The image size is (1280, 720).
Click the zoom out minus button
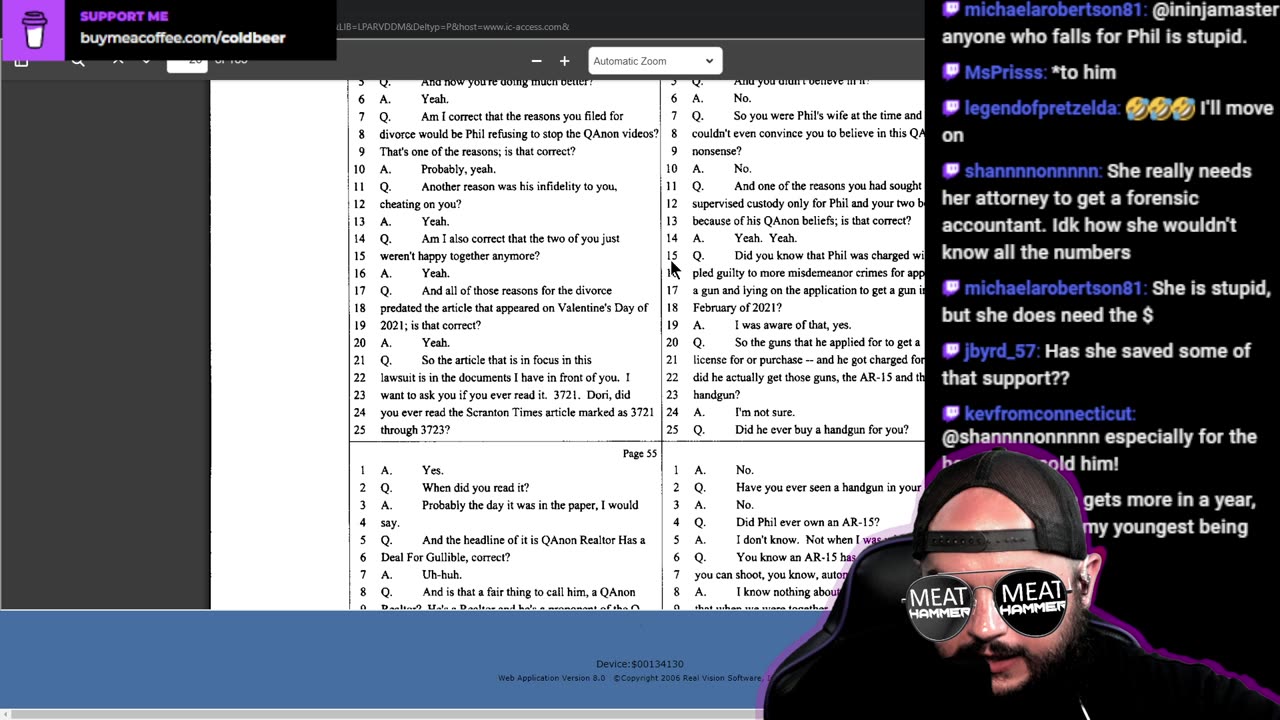tap(537, 61)
